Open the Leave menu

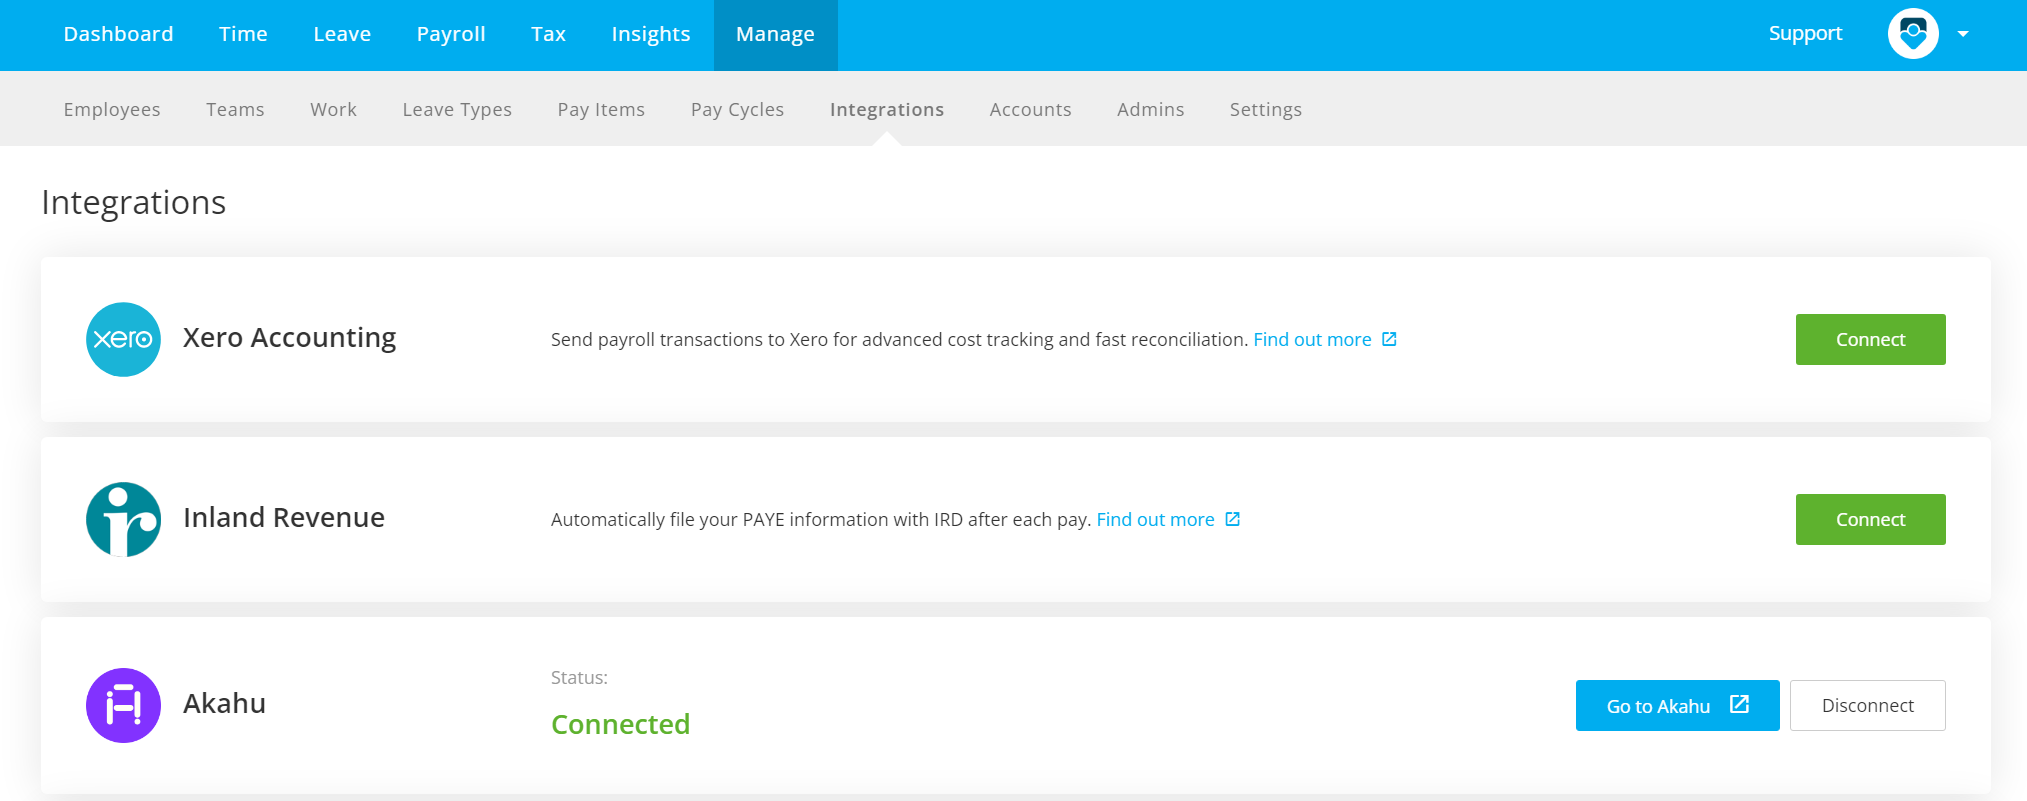(342, 34)
